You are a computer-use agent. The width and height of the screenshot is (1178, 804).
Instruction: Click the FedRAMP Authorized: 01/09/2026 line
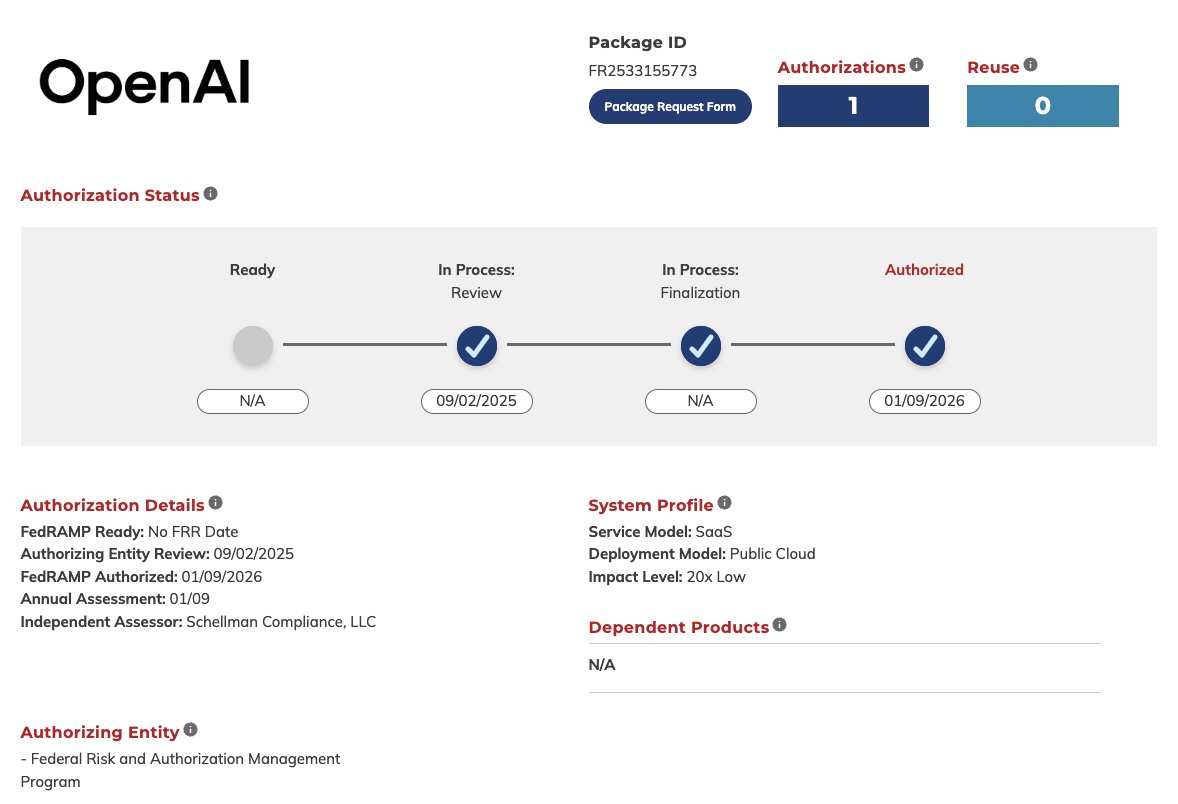click(x=141, y=577)
